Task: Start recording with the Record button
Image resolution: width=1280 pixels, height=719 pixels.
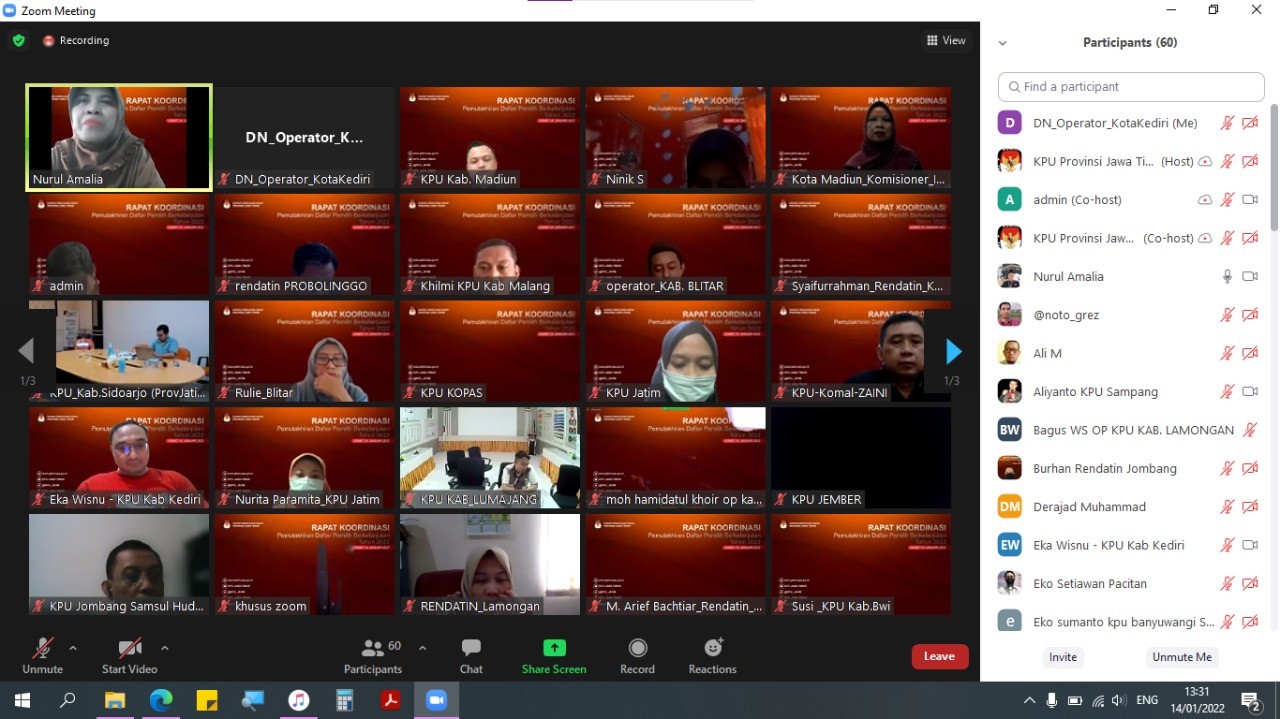Action: pyautogui.click(x=637, y=655)
